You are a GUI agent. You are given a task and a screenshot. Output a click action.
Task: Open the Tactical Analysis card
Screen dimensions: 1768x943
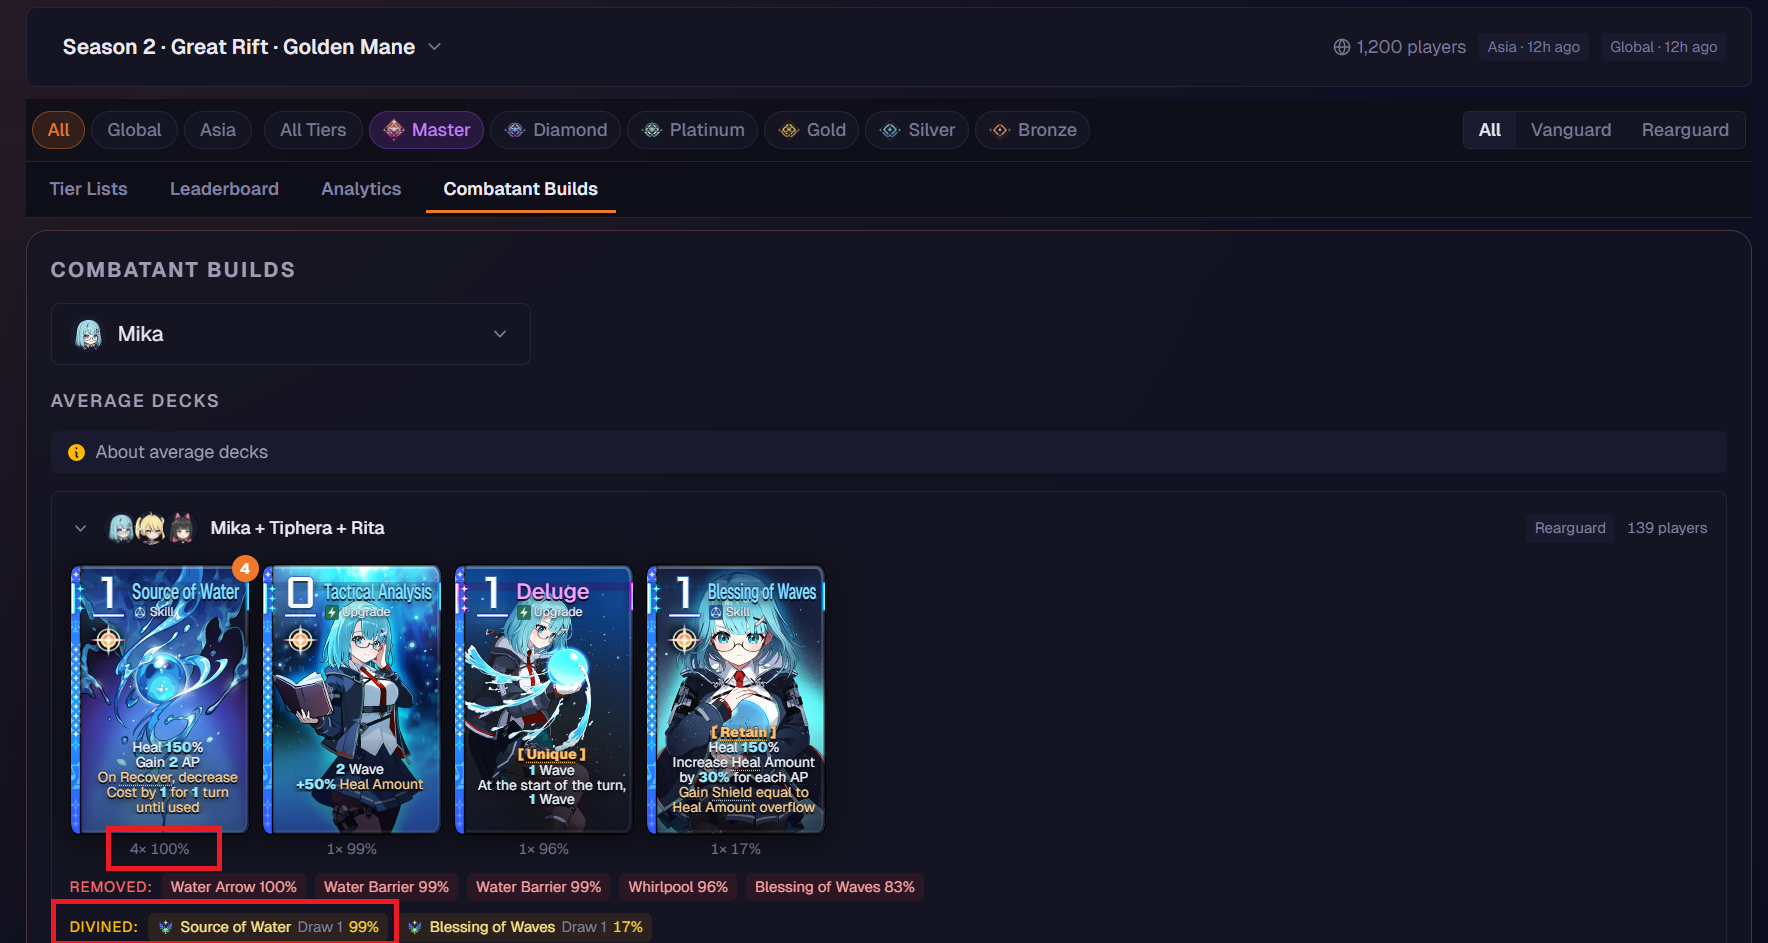coord(352,699)
